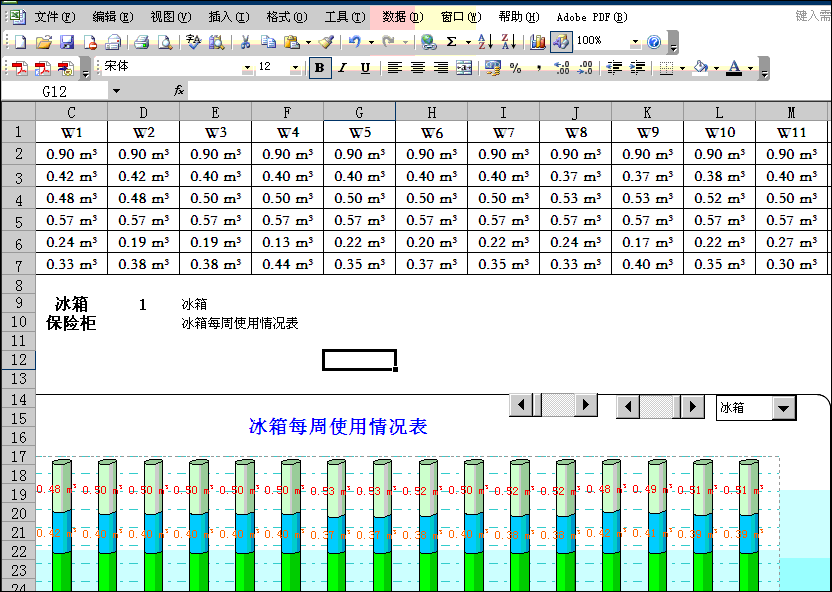This screenshot has width=832, height=592.
Task: Toggle Bold formatting button
Action: point(319,68)
